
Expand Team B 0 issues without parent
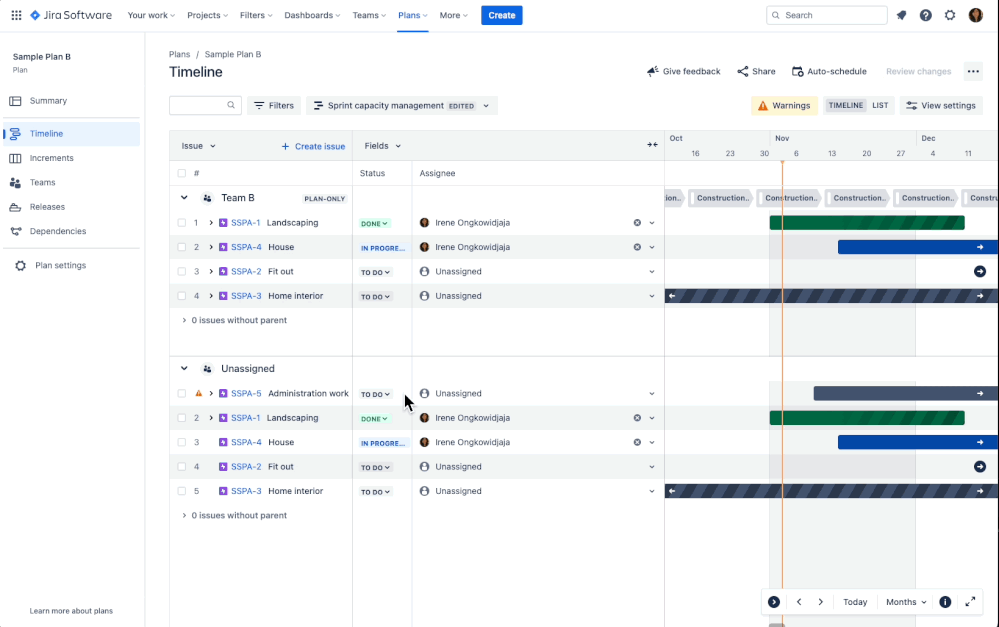[x=184, y=321]
